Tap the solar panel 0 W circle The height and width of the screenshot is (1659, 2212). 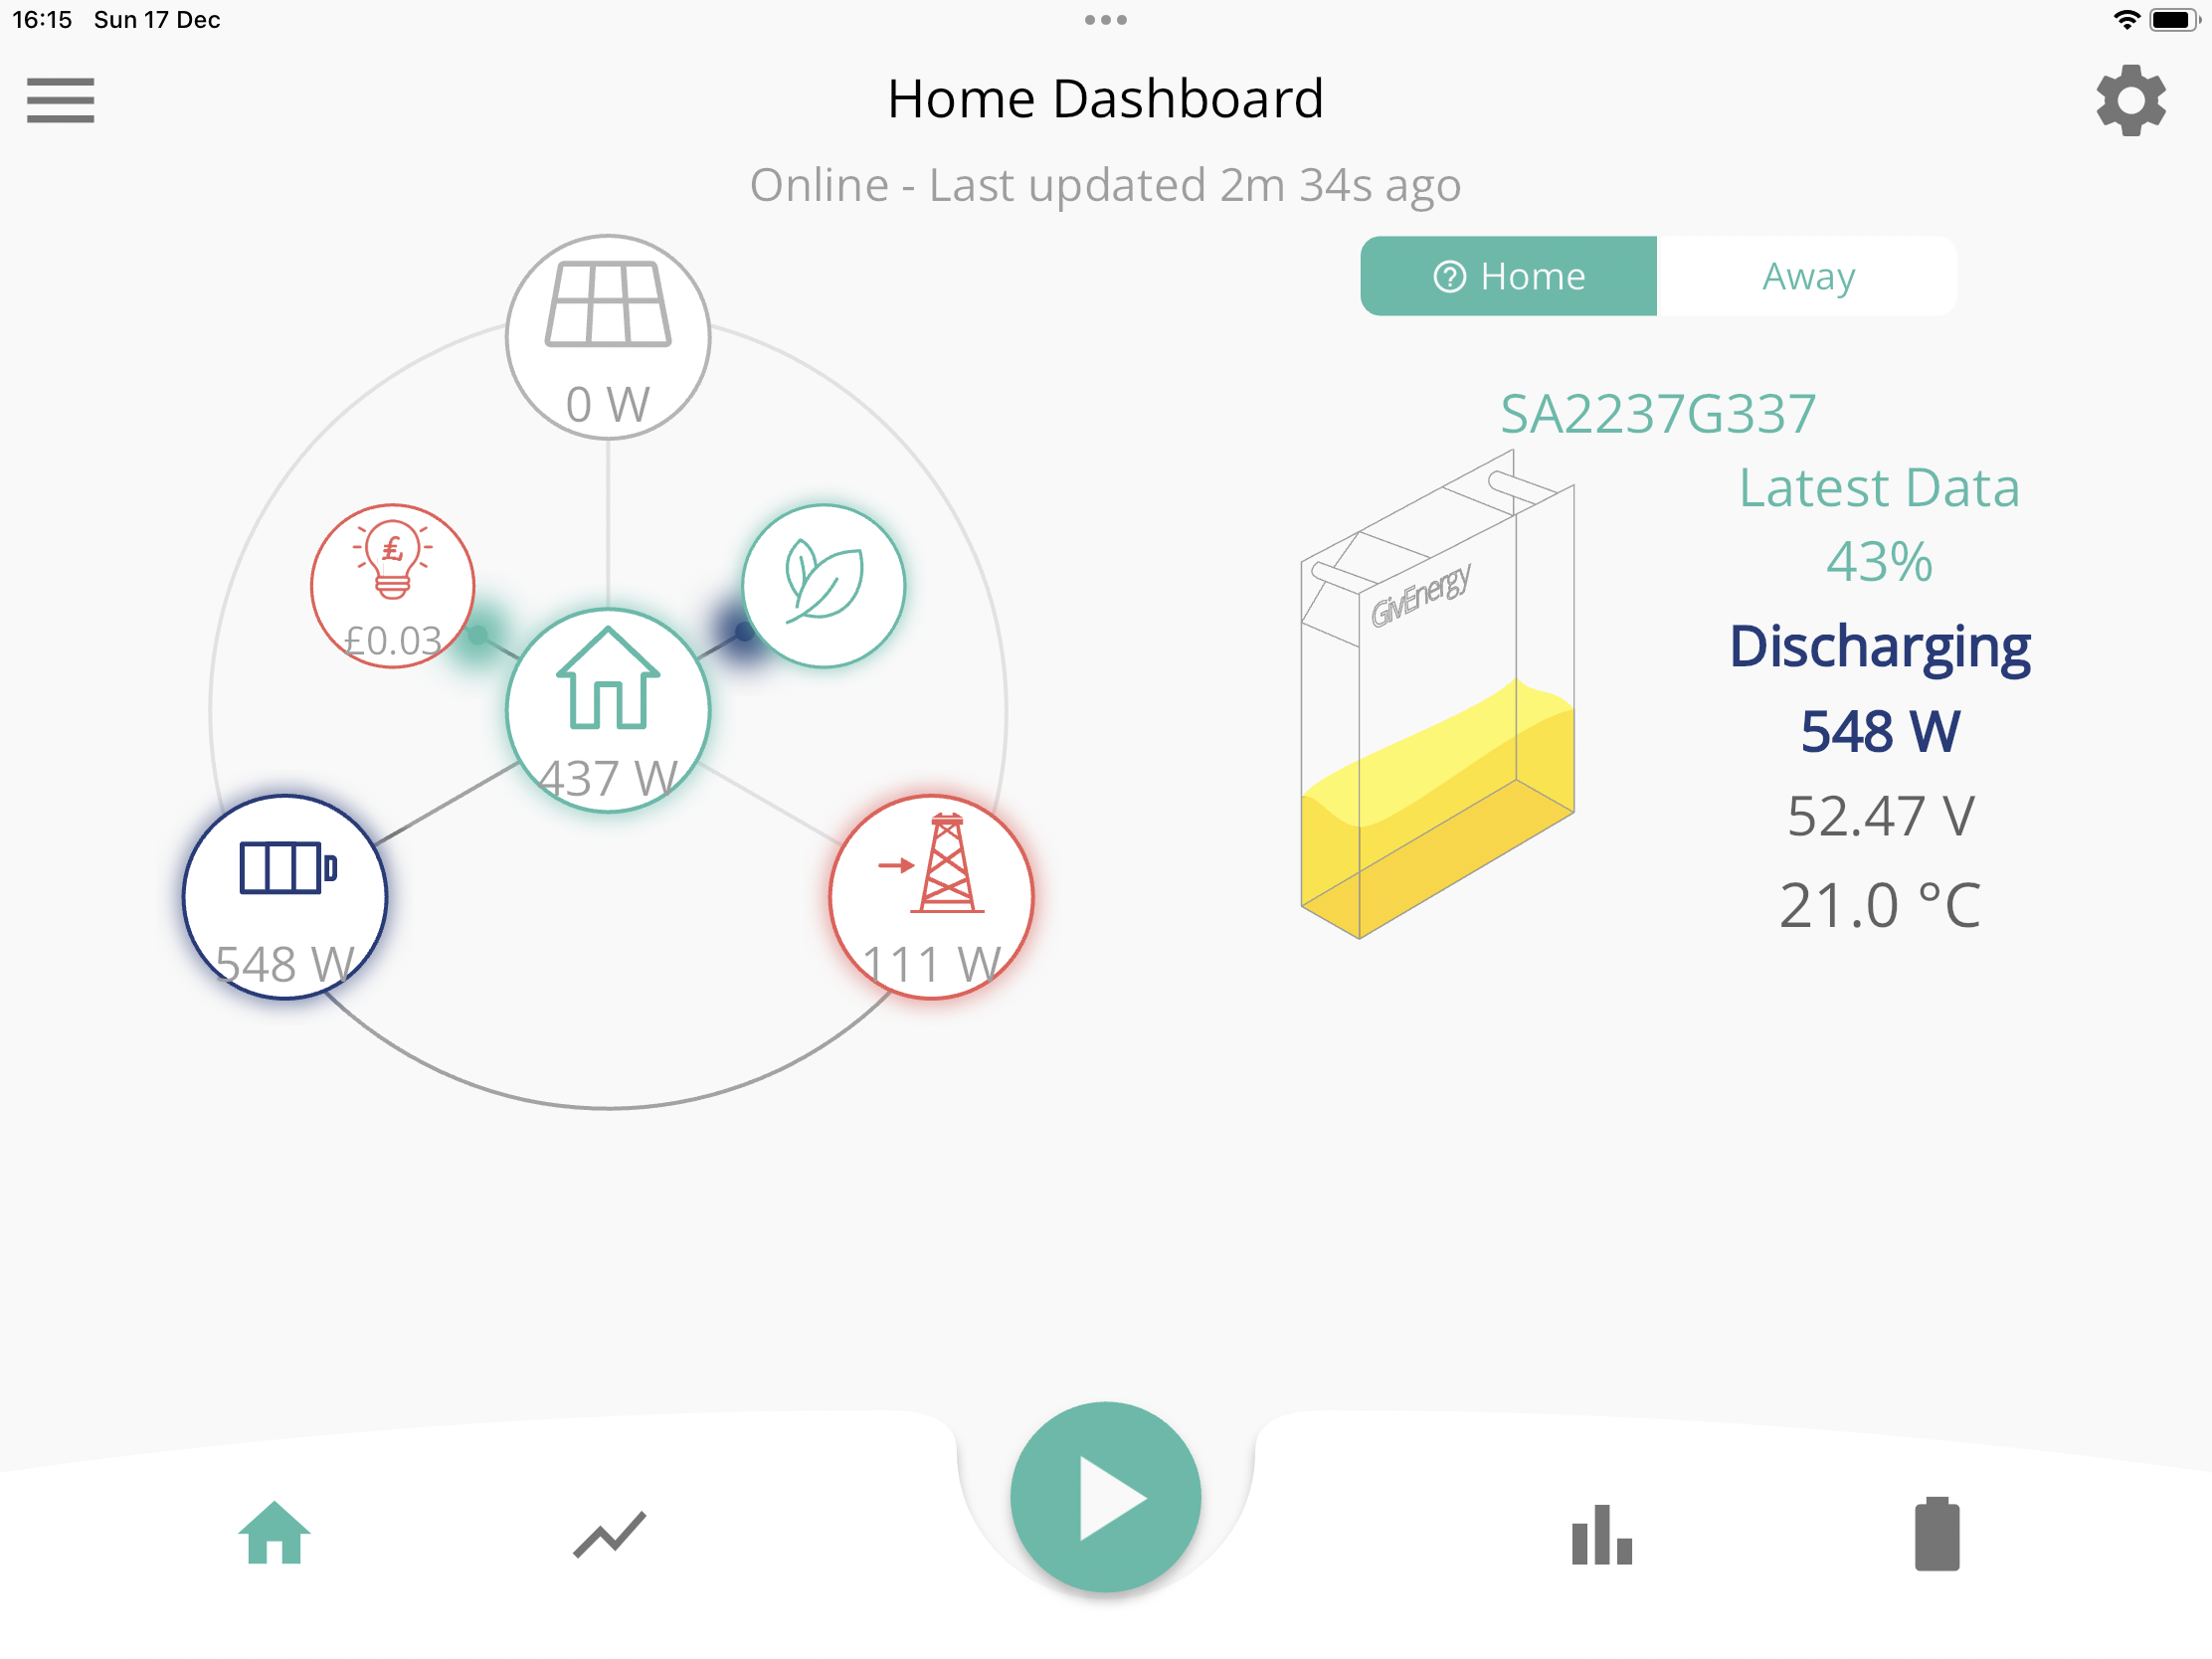pyautogui.click(x=608, y=337)
